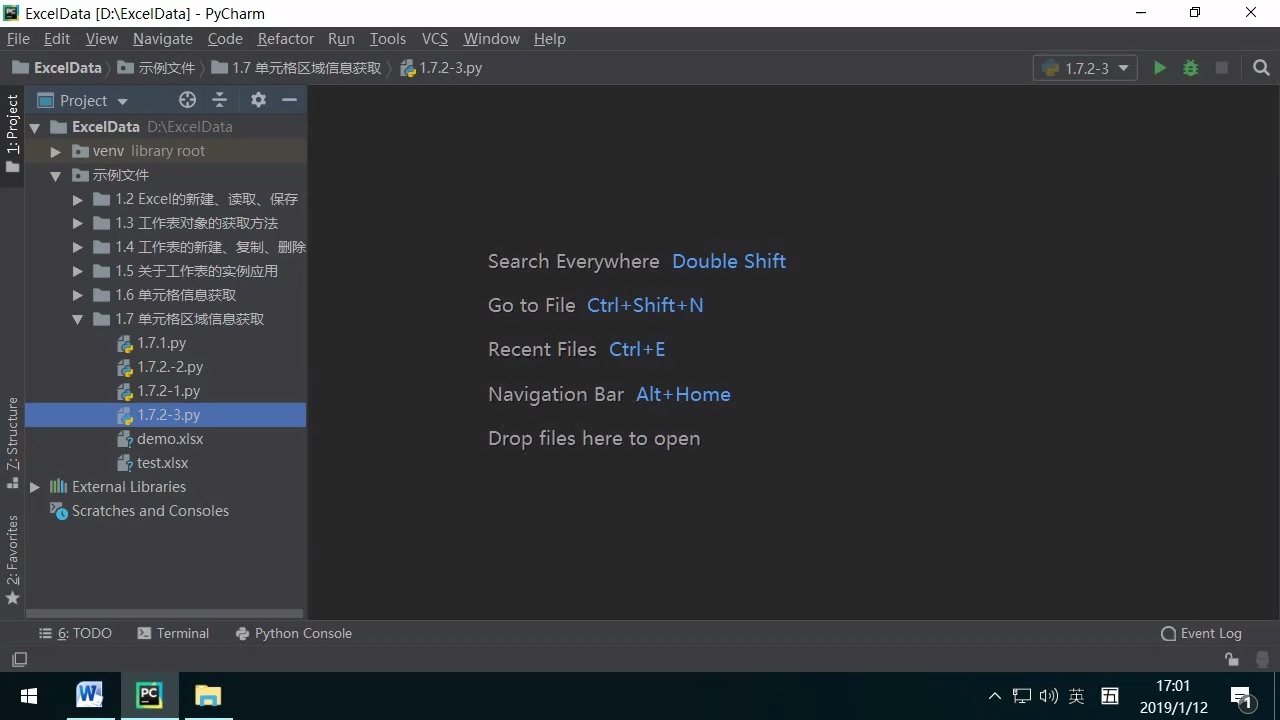Select file in Project tree using Locate/Scroll-to-source icon
This screenshot has width=1280, height=720.
(x=187, y=100)
